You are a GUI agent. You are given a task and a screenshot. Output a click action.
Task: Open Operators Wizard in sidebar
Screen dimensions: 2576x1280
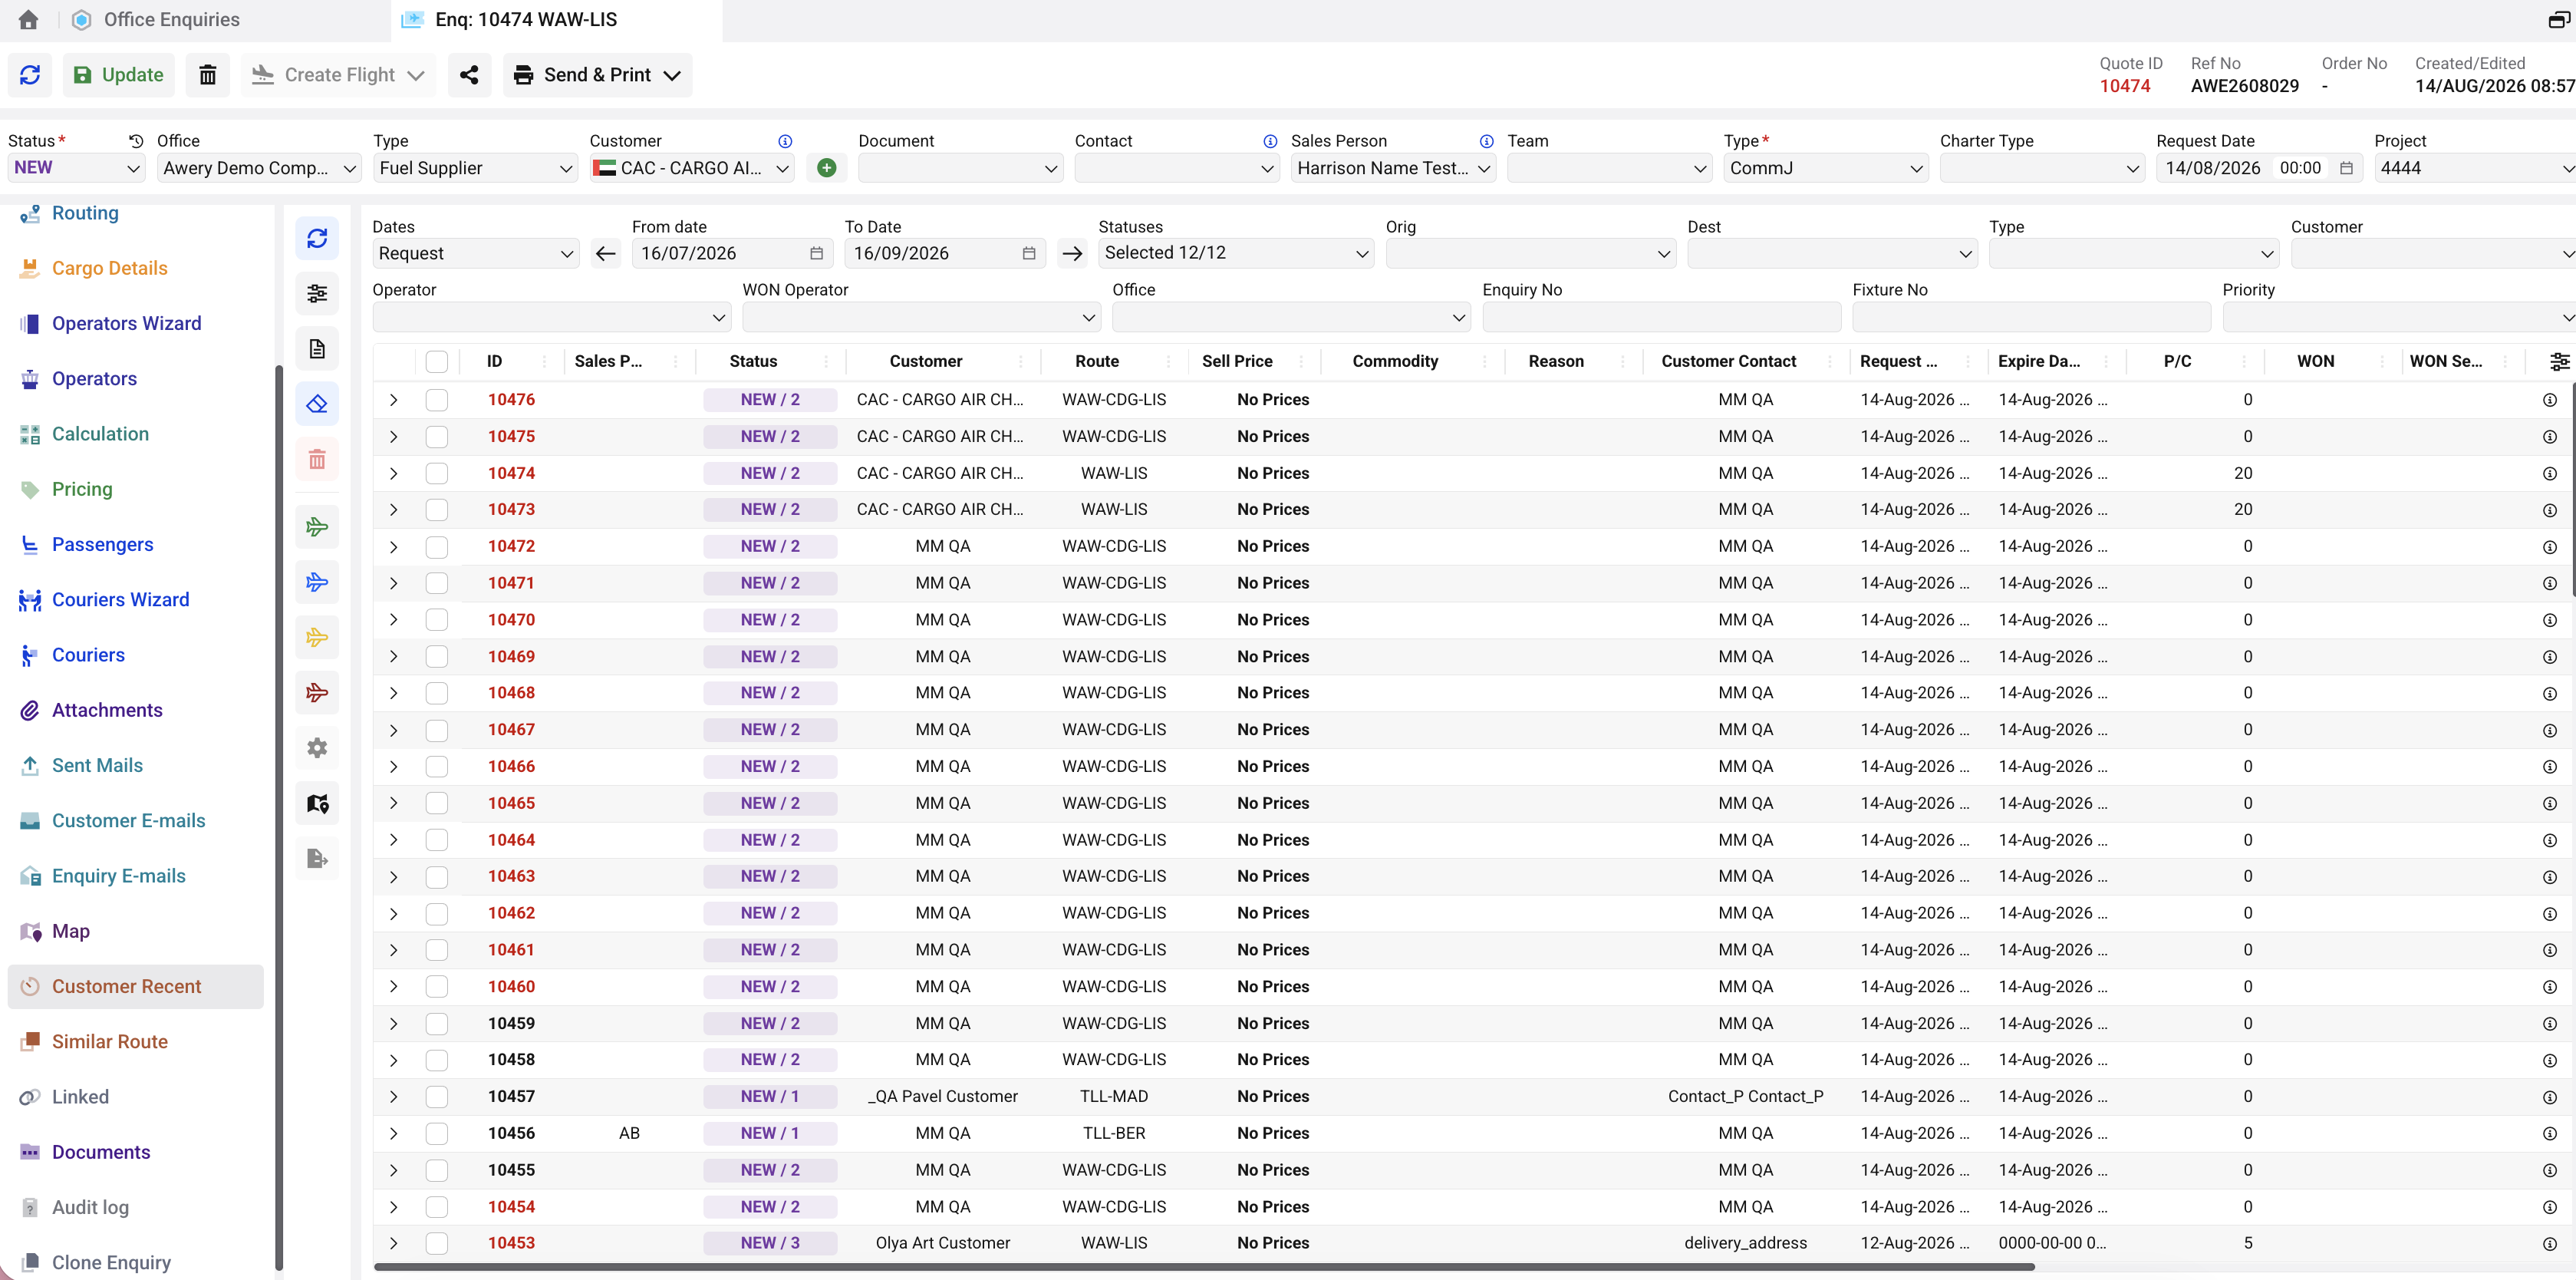126,323
